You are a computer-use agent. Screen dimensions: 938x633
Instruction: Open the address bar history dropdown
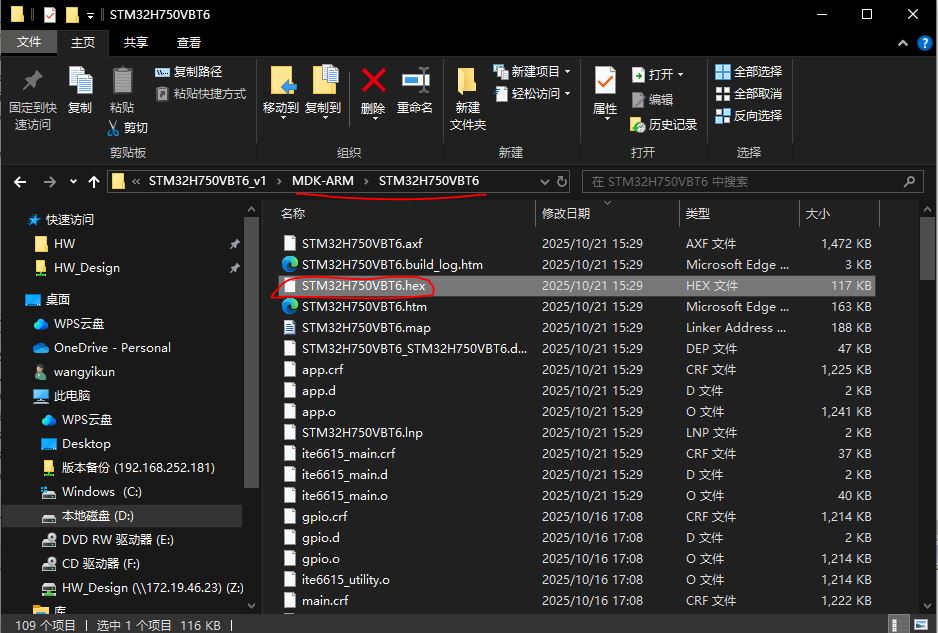pyautogui.click(x=544, y=181)
